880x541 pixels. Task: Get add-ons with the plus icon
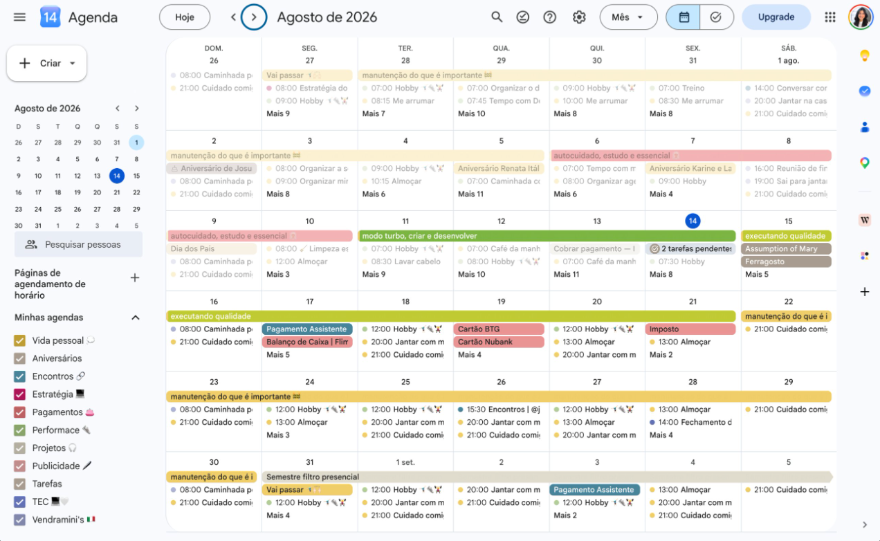point(865,292)
